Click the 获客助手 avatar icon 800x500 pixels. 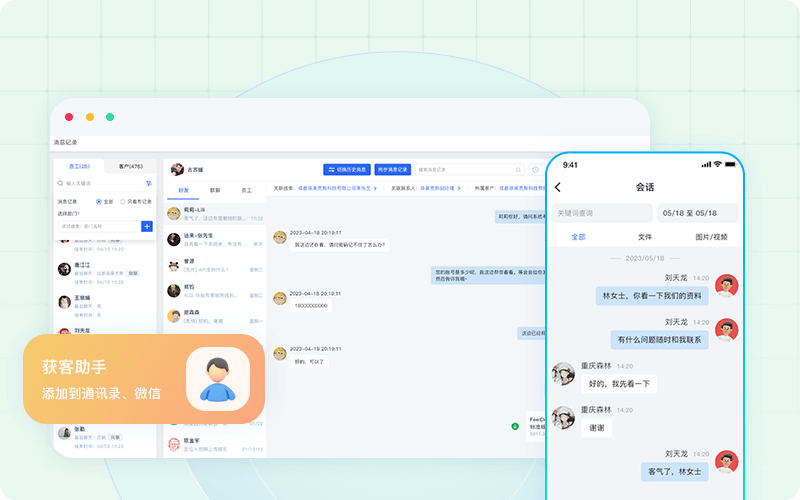217,379
